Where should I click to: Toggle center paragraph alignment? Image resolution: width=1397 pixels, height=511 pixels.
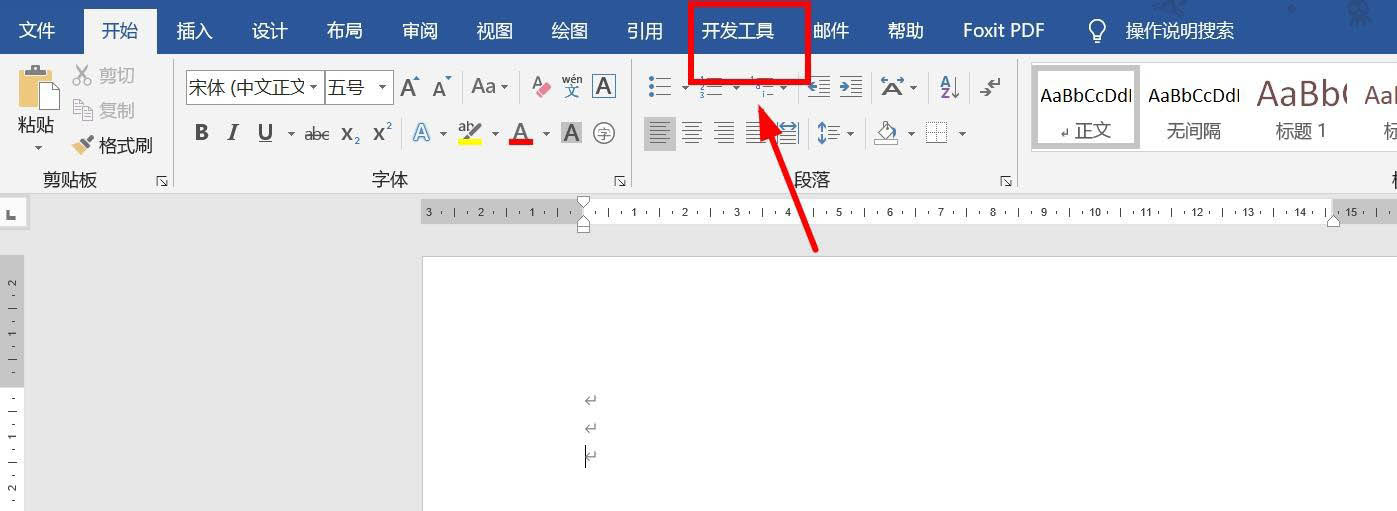[692, 133]
